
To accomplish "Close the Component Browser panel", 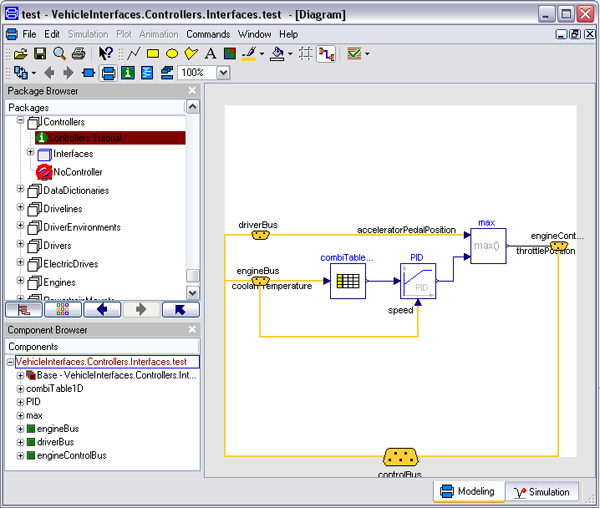I will pyautogui.click(x=192, y=329).
